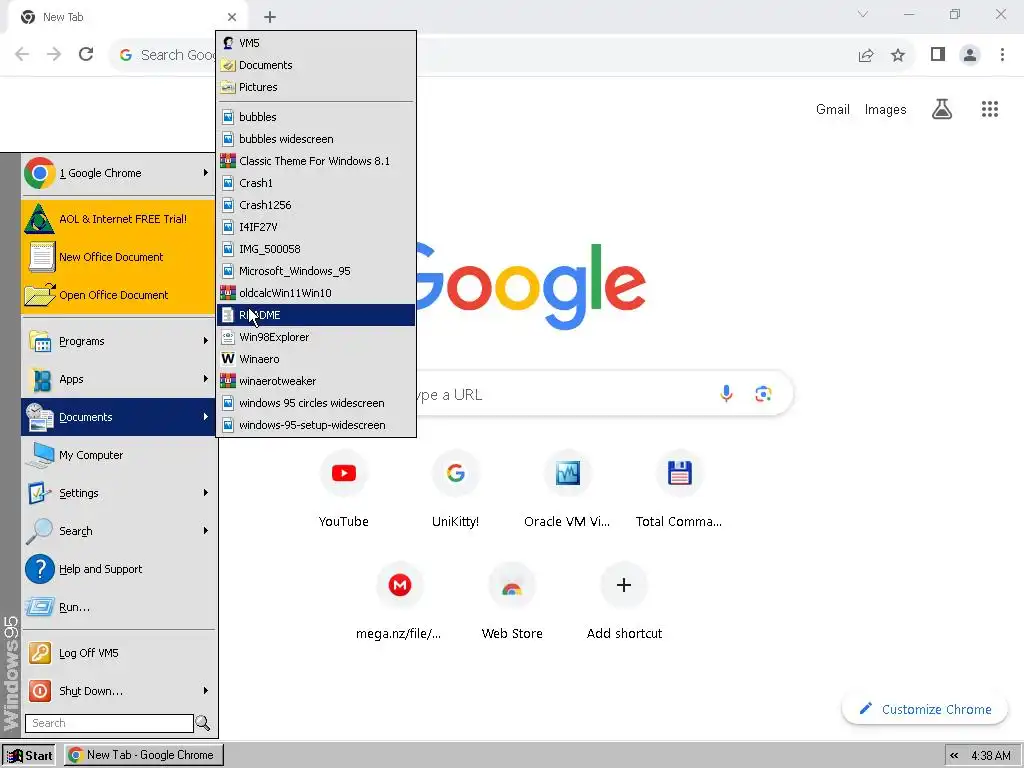Click the Customize Chrome button
This screenshot has height=768, width=1024.
tap(925, 709)
